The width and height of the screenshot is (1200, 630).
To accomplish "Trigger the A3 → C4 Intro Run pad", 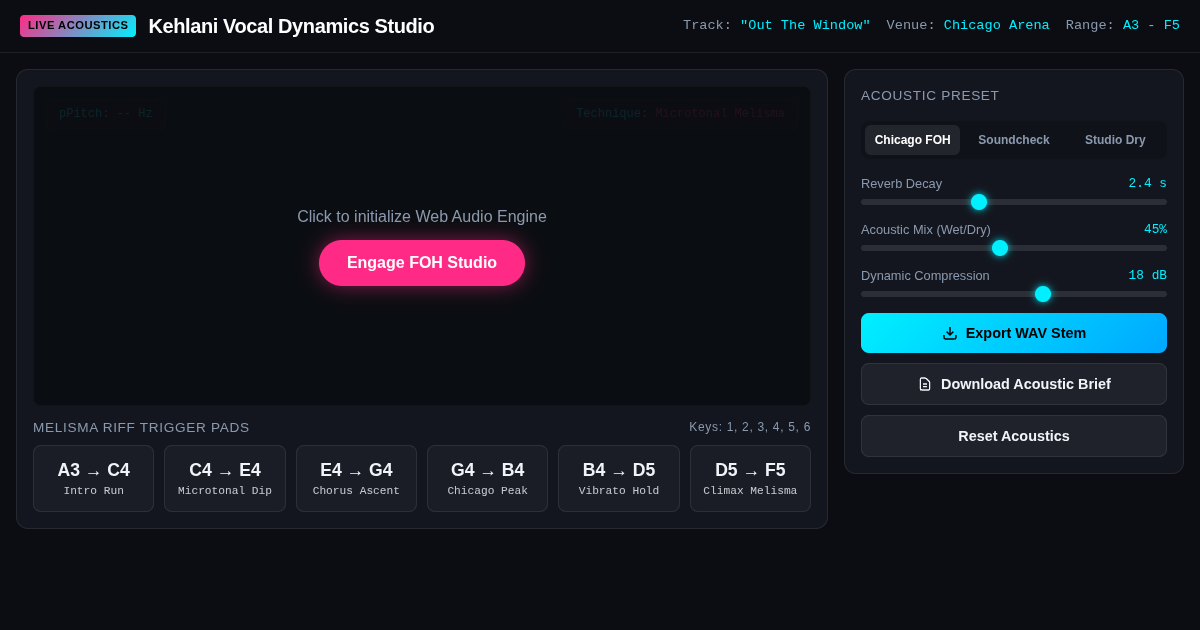I will 94,478.
